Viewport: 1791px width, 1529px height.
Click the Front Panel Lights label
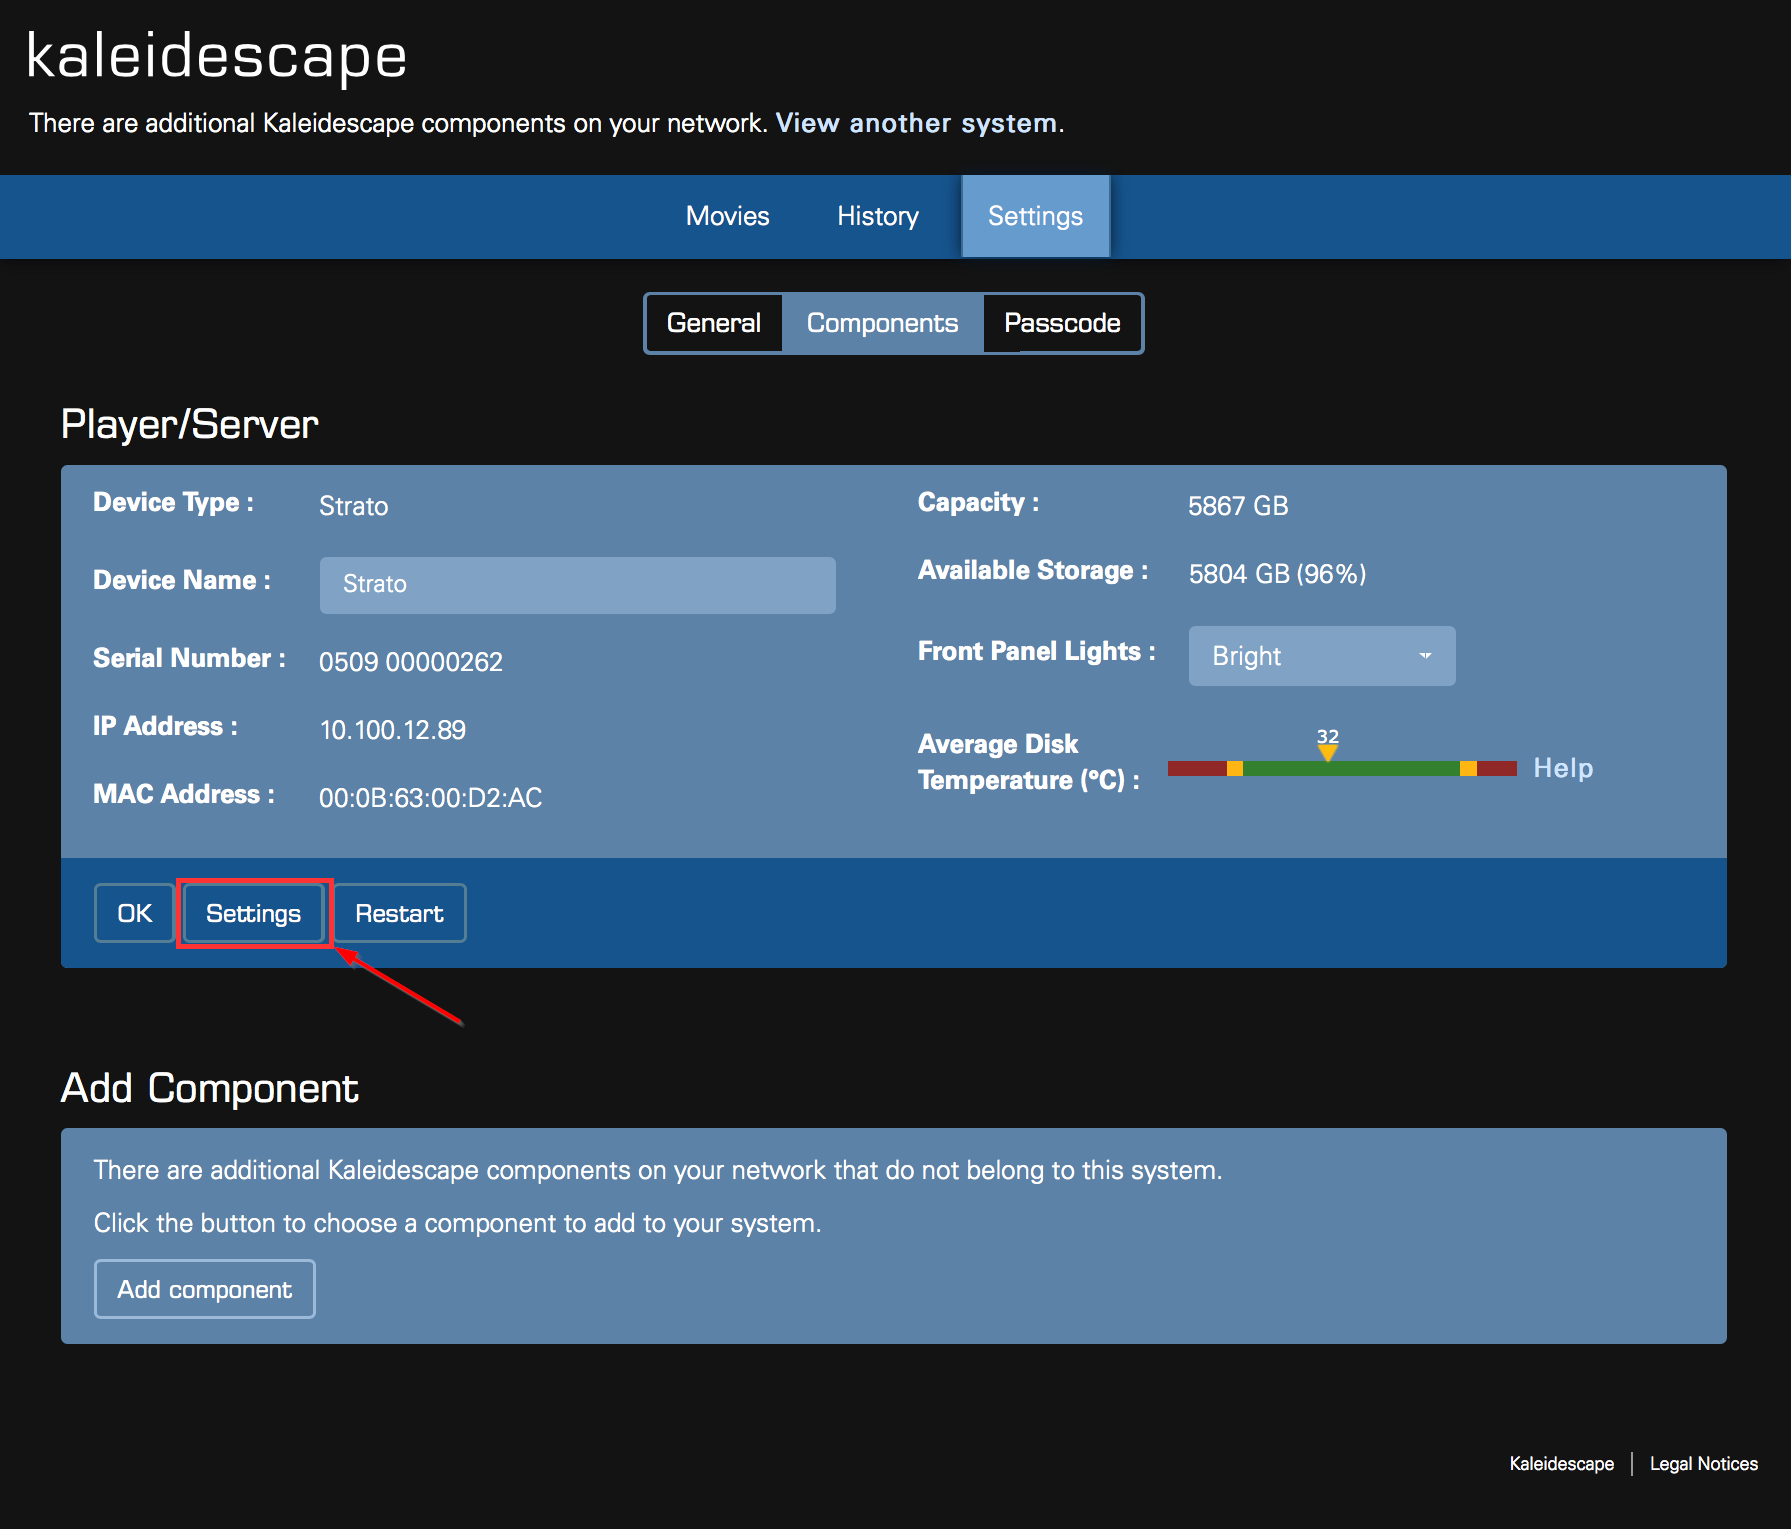click(1036, 652)
